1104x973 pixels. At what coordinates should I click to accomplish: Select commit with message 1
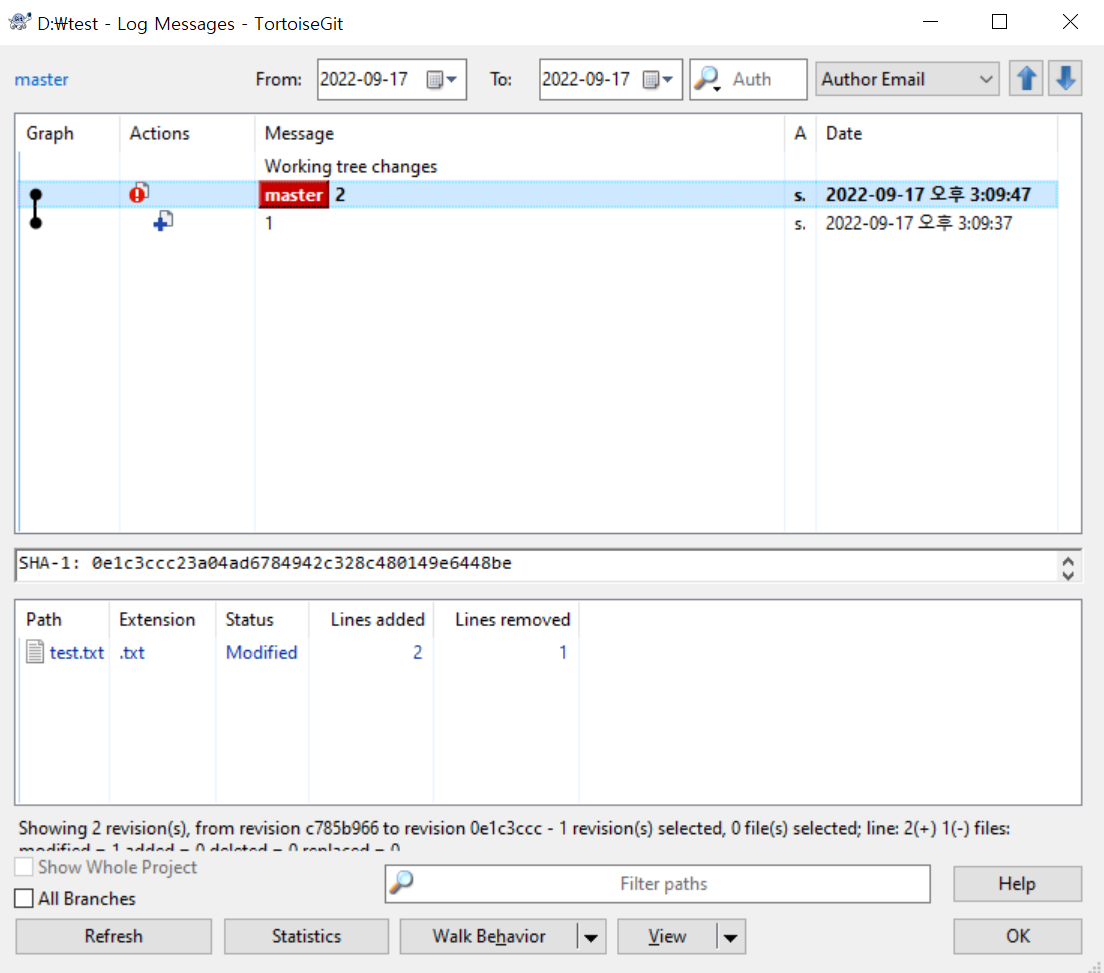click(x=537, y=223)
